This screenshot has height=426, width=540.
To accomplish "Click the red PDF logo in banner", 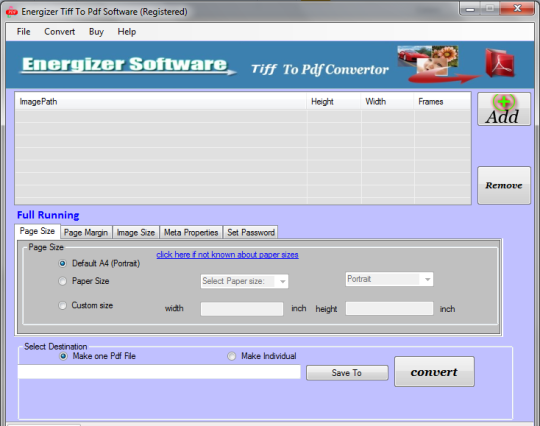I will [500, 63].
